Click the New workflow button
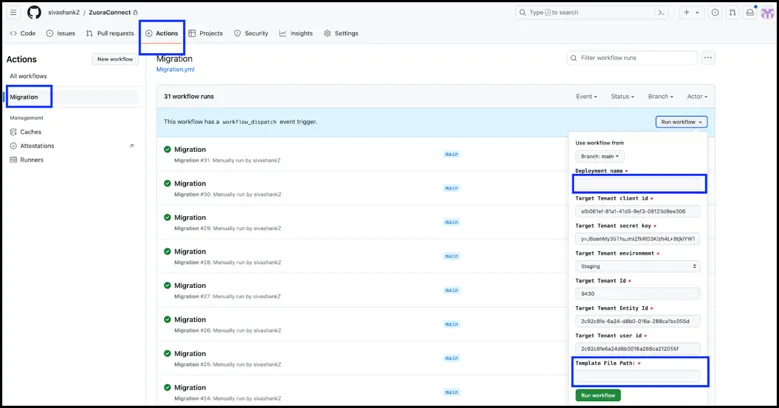 pos(115,59)
